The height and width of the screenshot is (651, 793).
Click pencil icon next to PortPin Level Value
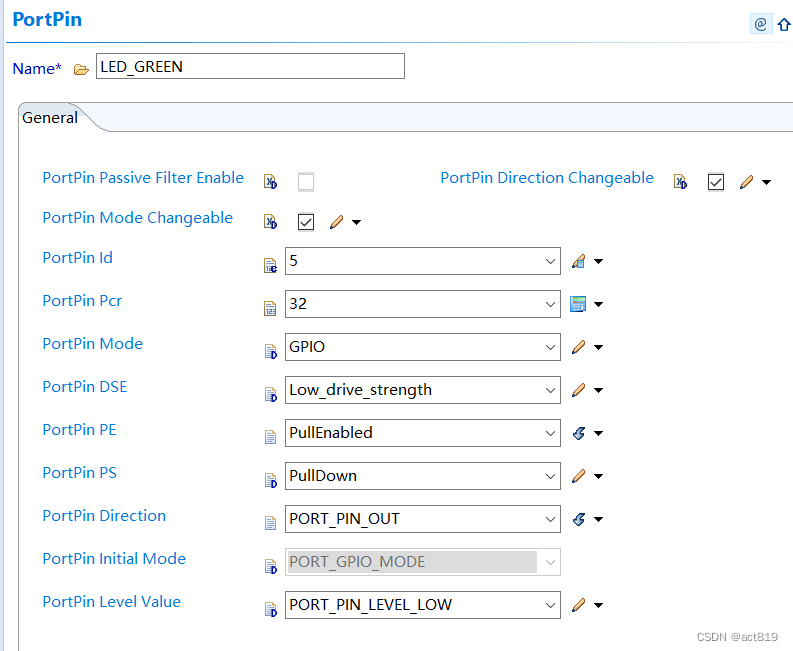click(x=578, y=605)
